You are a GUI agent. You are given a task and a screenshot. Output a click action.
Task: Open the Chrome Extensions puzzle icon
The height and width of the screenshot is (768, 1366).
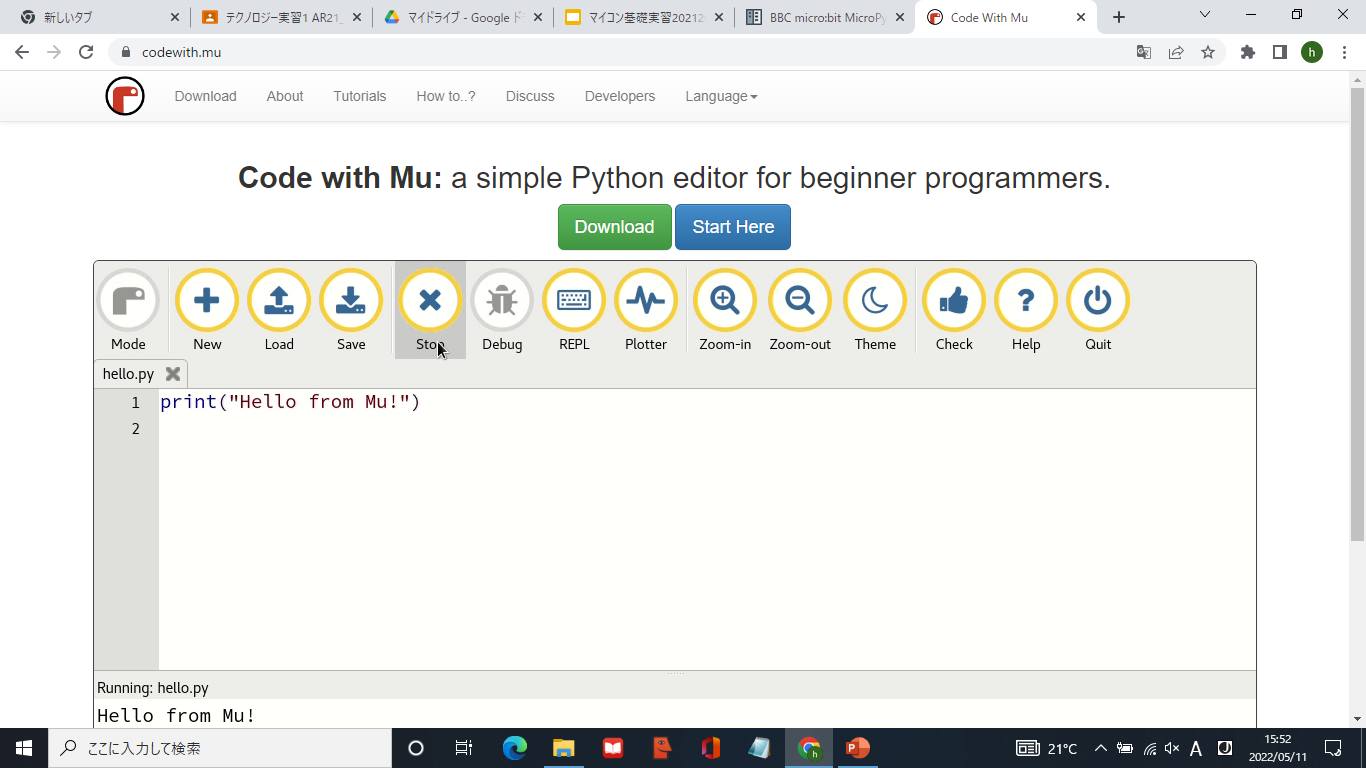tap(1248, 52)
